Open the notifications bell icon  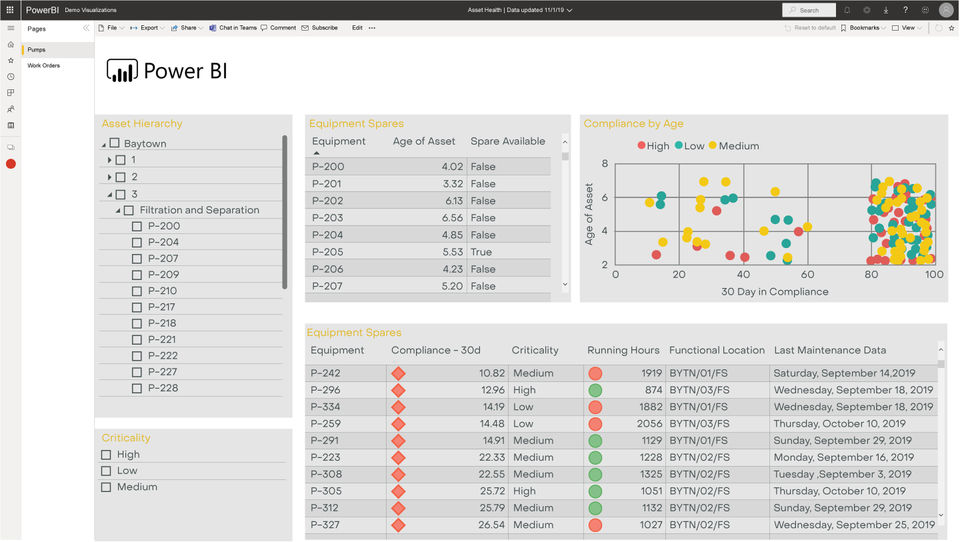(x=847, y=10)
